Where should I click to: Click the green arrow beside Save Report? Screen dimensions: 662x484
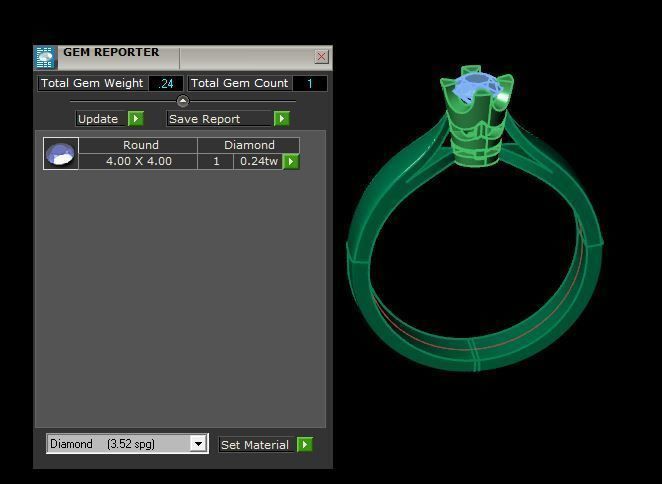(282, 119)
